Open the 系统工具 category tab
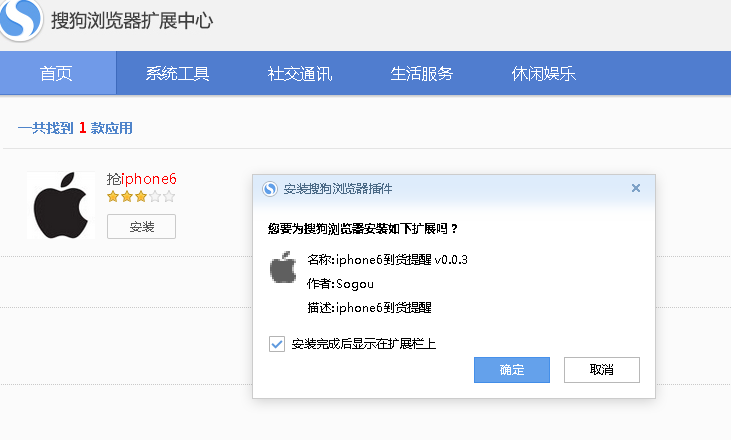This screenshot has height=440, width=731. point(177,74)
